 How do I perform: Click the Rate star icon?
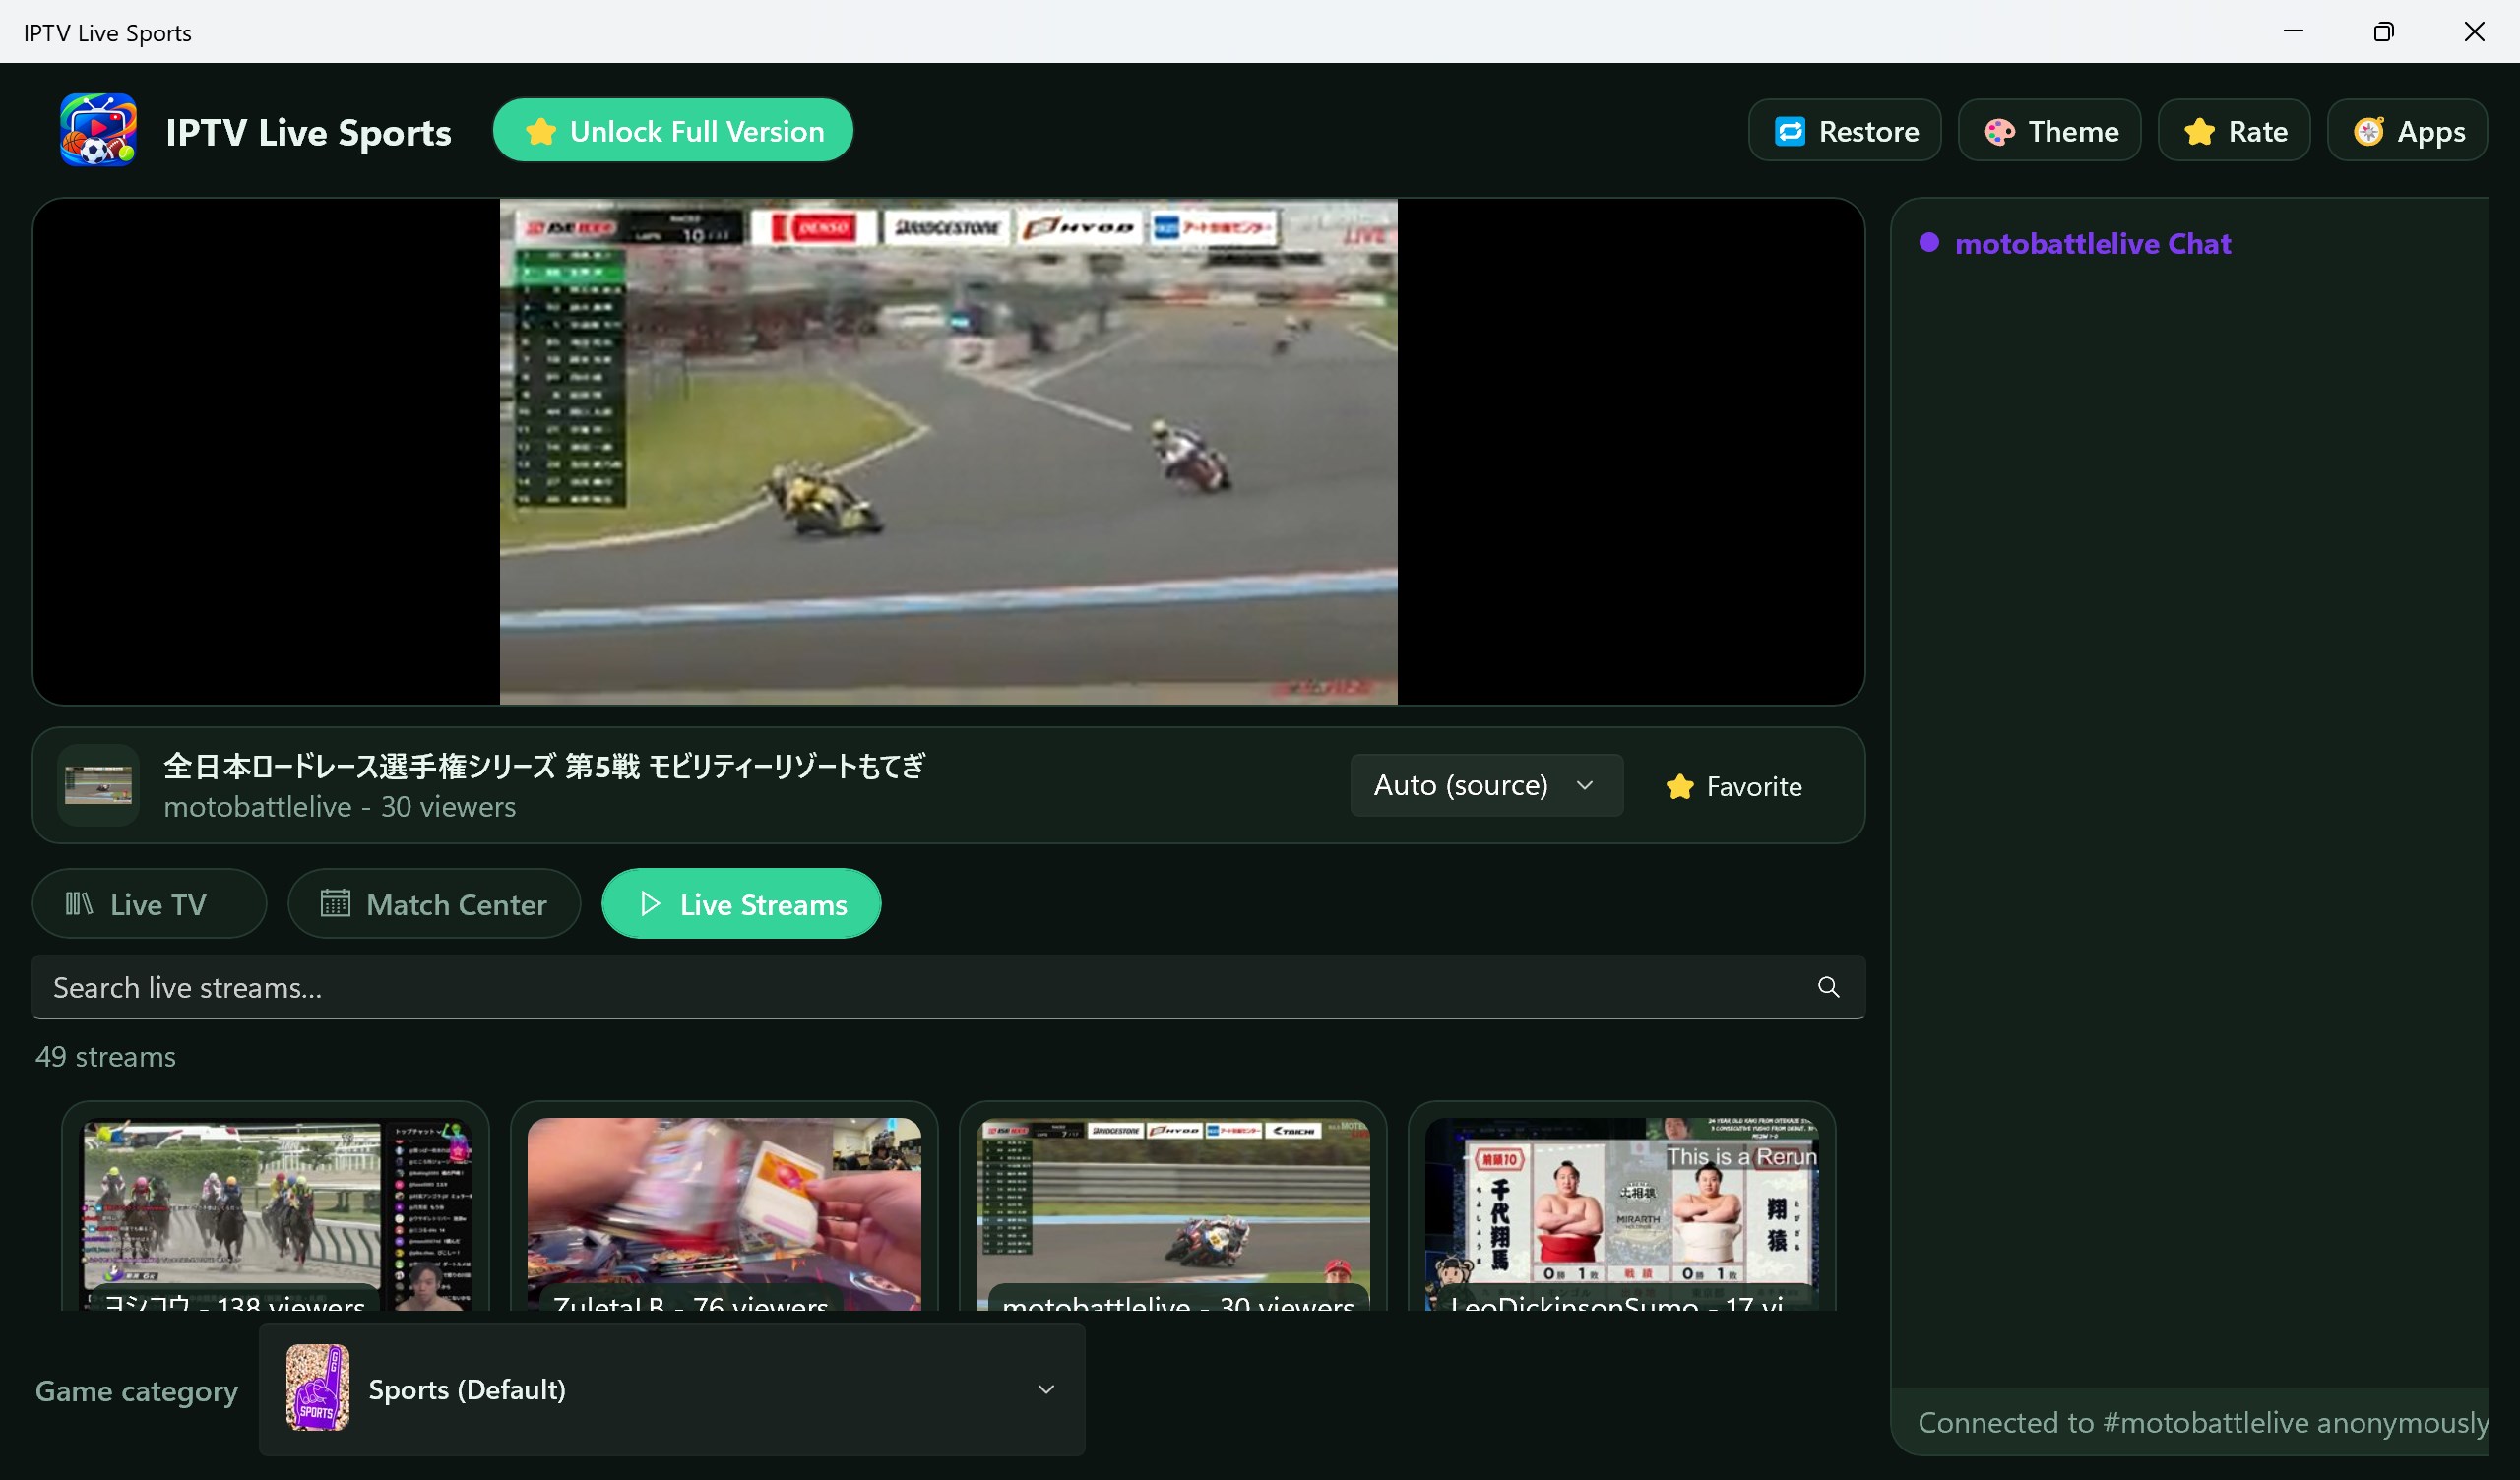(2199, 131)
